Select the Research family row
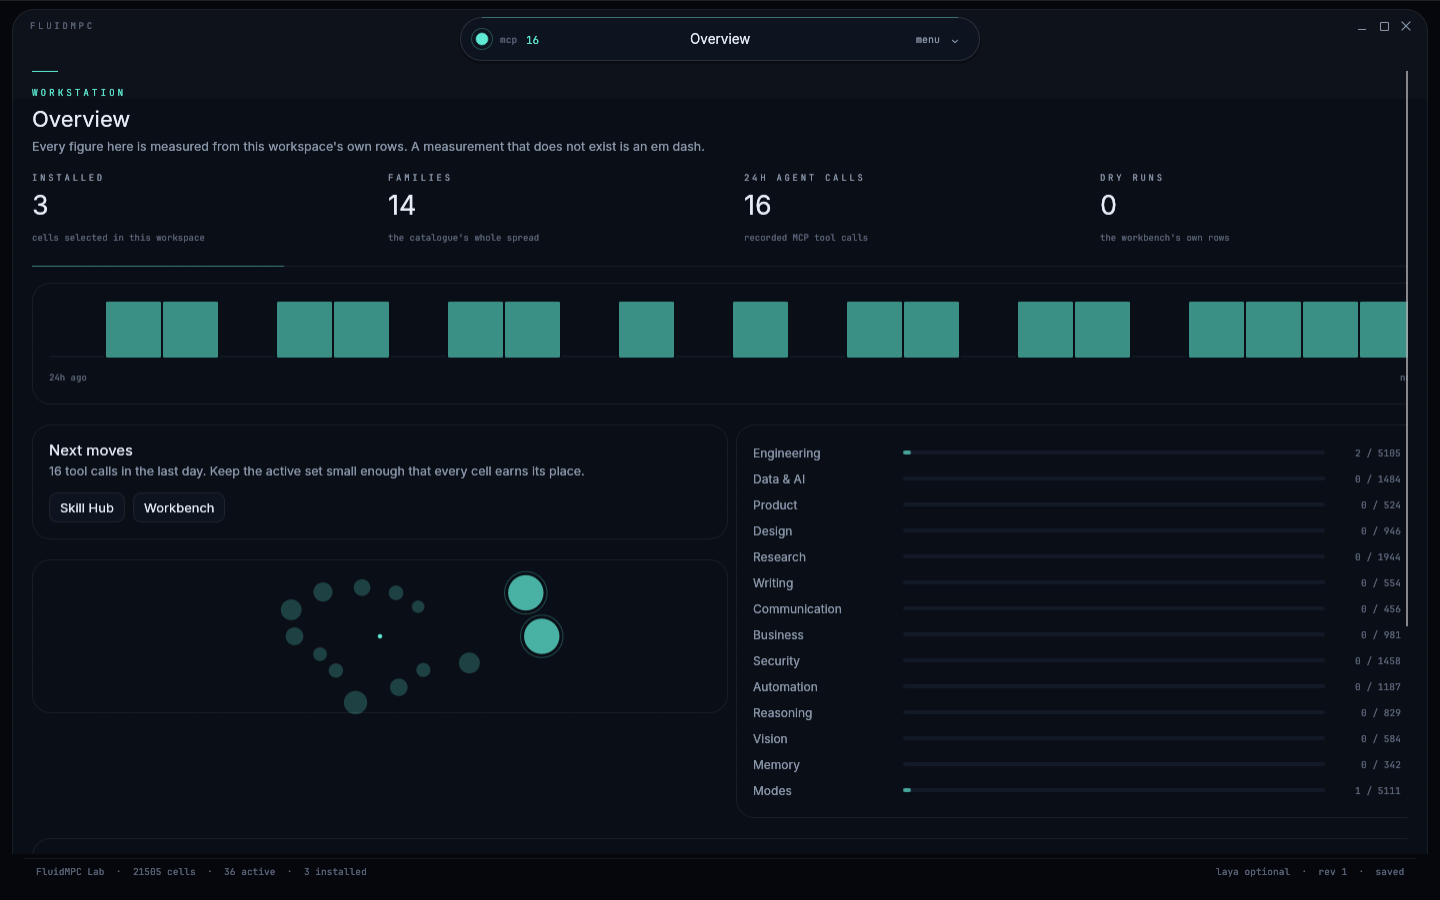 (x=1077, y=557)
